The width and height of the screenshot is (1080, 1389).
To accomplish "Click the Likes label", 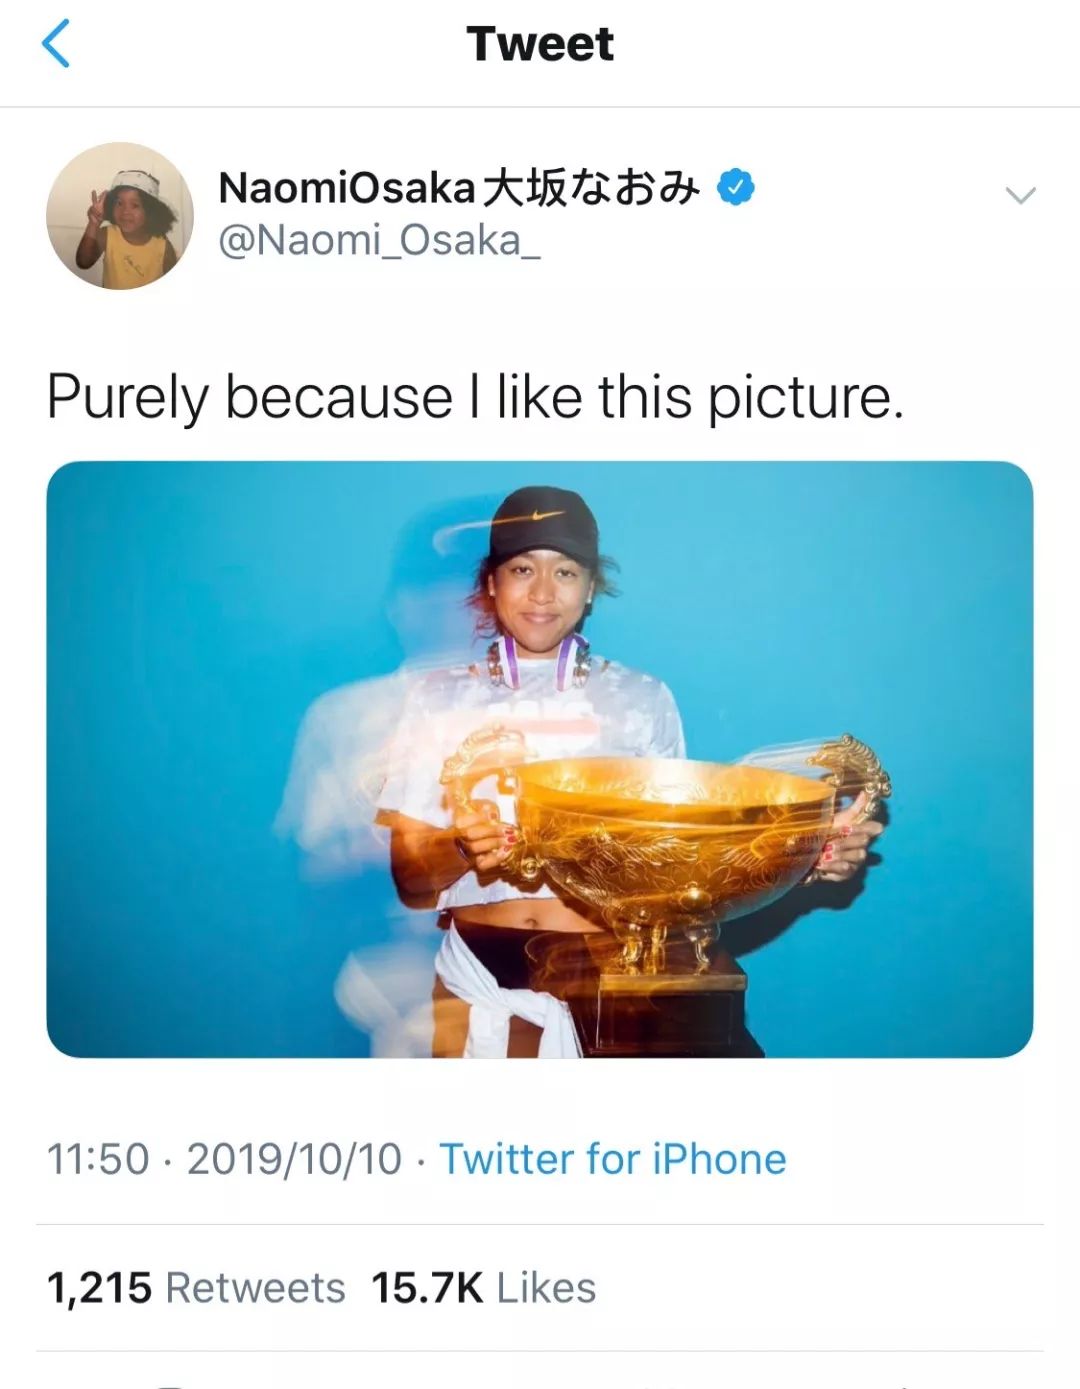I will tap(546, 1288).
